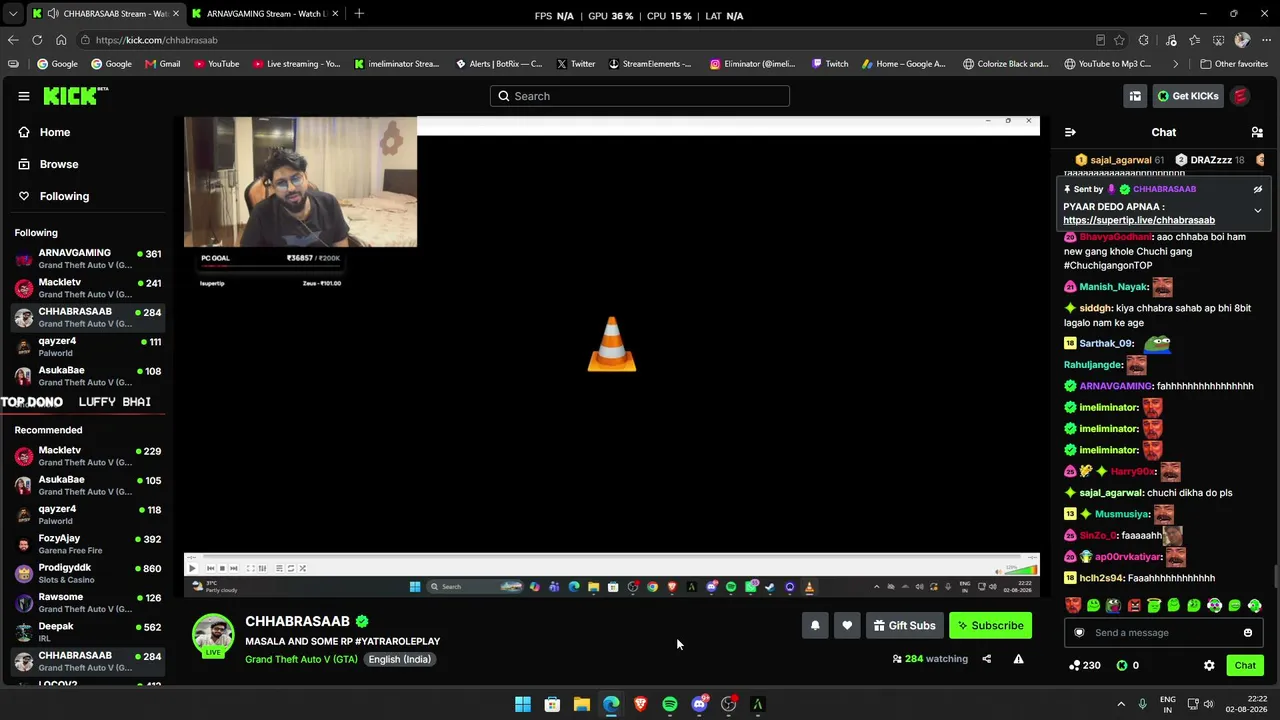Click the chat panel scrollbar
Image resolution: width=1280 pixels, height=720 pixels.
(x=1275, y=577)
